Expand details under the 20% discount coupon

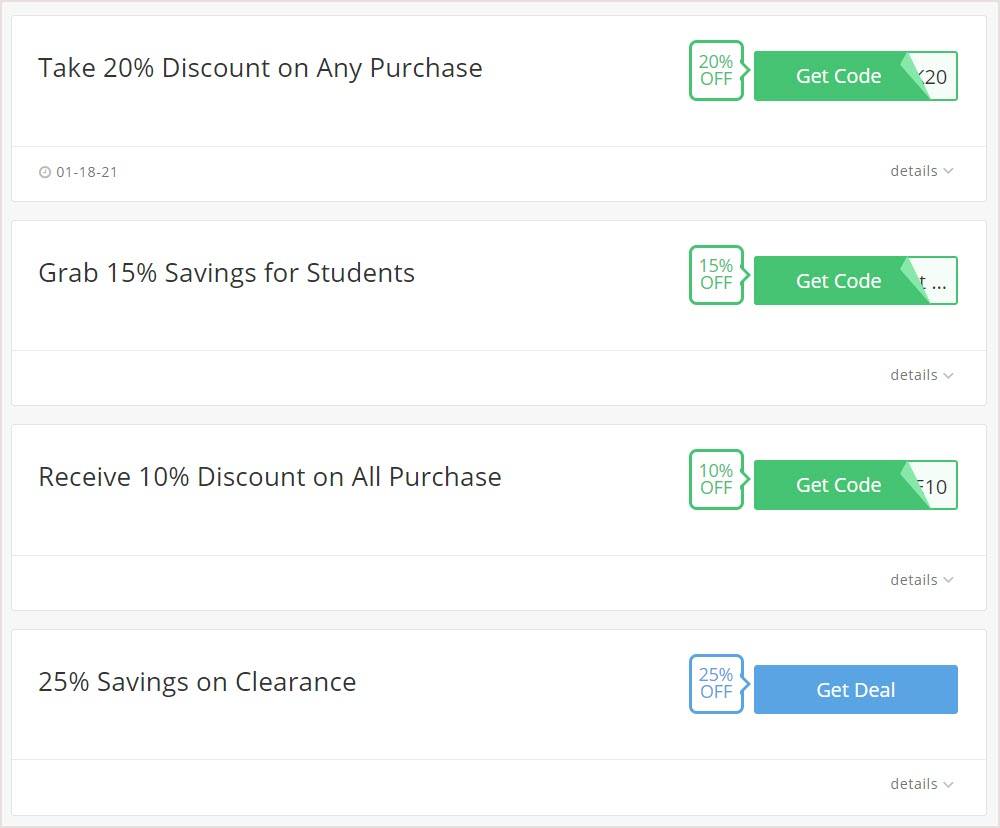922,171
